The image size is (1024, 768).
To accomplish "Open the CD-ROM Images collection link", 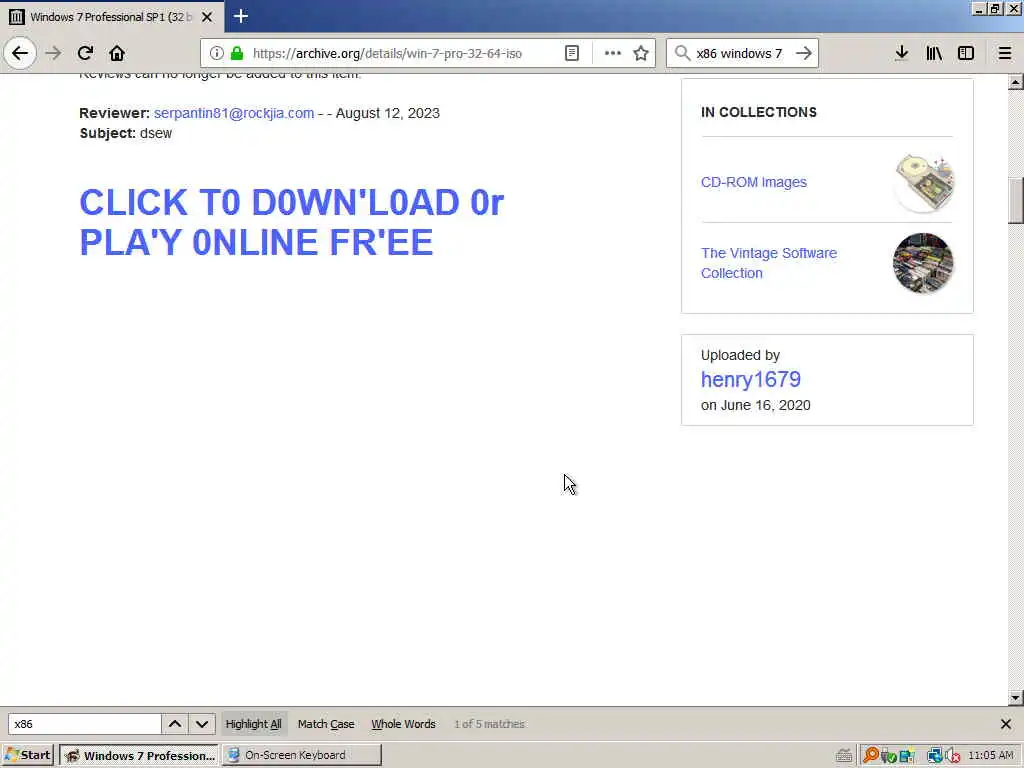I will point(754,182).
